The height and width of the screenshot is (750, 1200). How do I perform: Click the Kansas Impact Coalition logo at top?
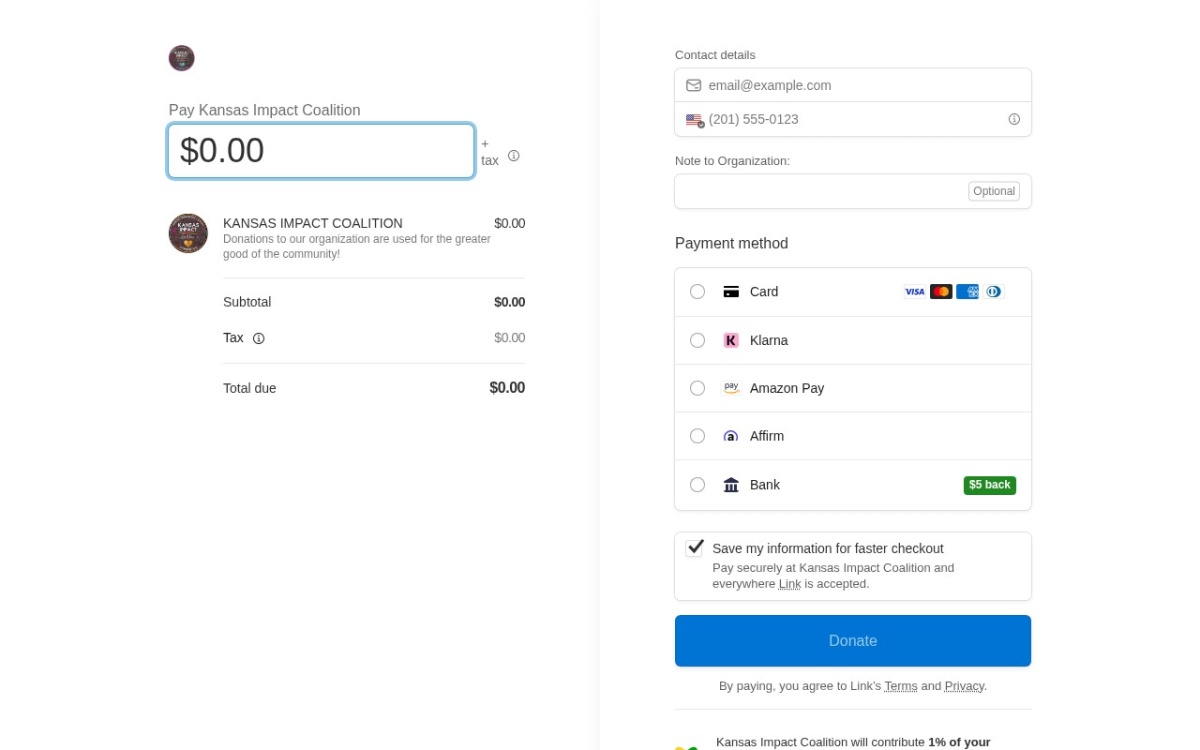click(x=181, y=58)
